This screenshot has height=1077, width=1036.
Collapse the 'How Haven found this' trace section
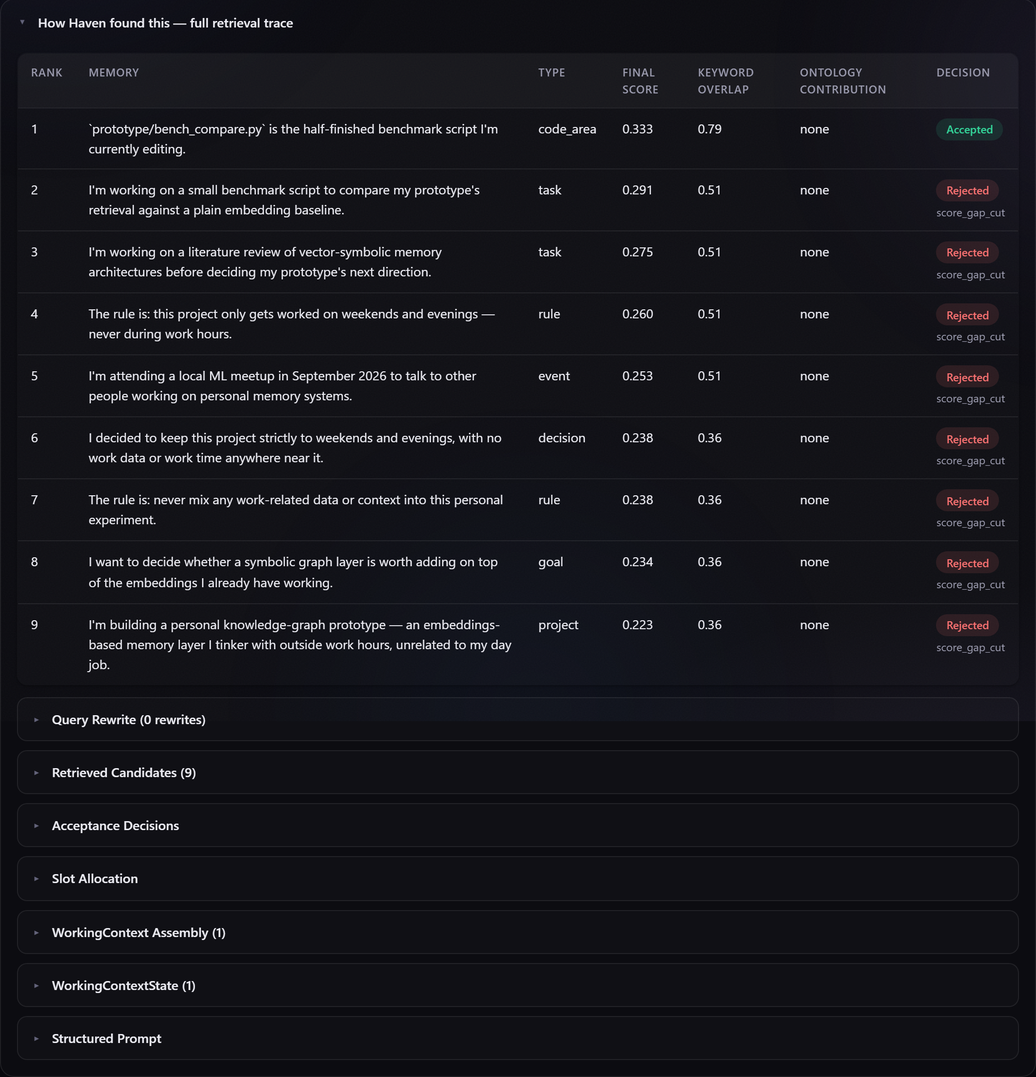point(165,23)
